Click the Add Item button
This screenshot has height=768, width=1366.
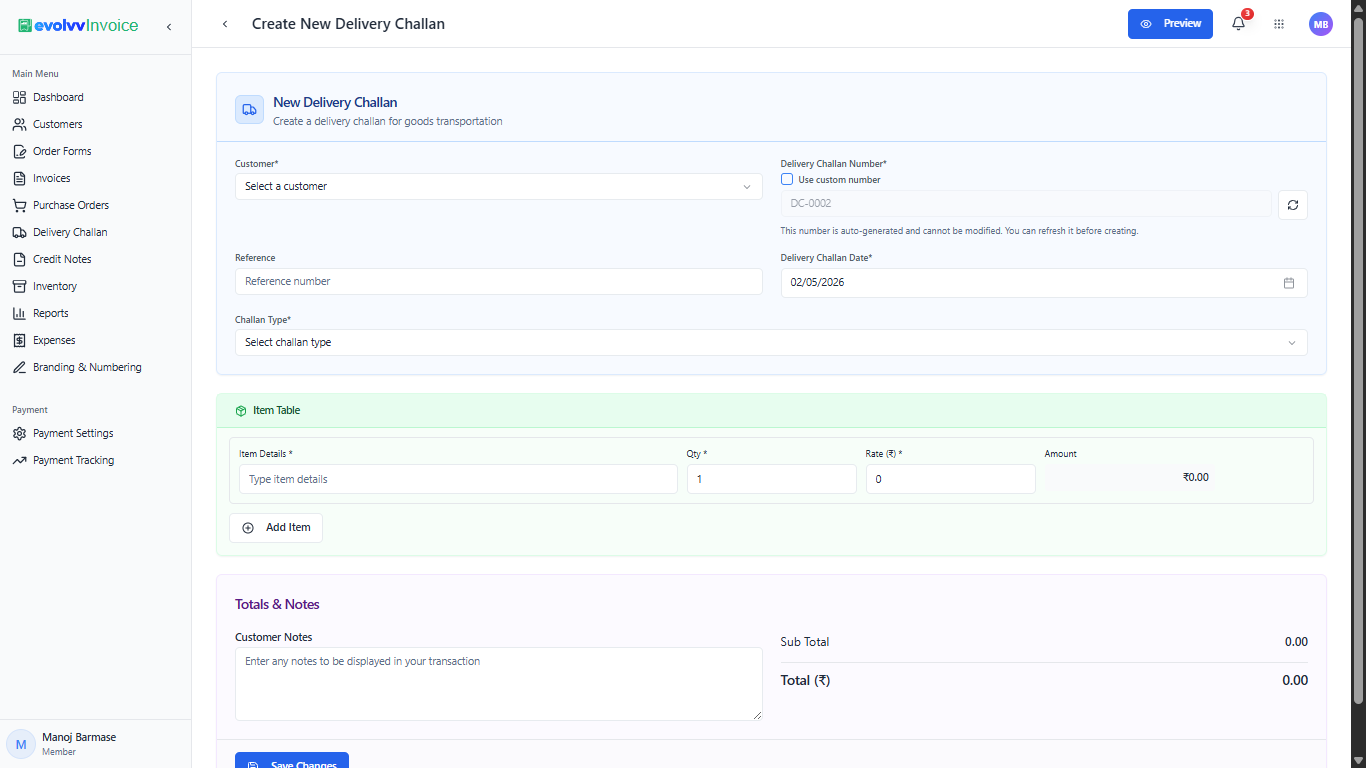pyautogui.click(x=276, y=528)
